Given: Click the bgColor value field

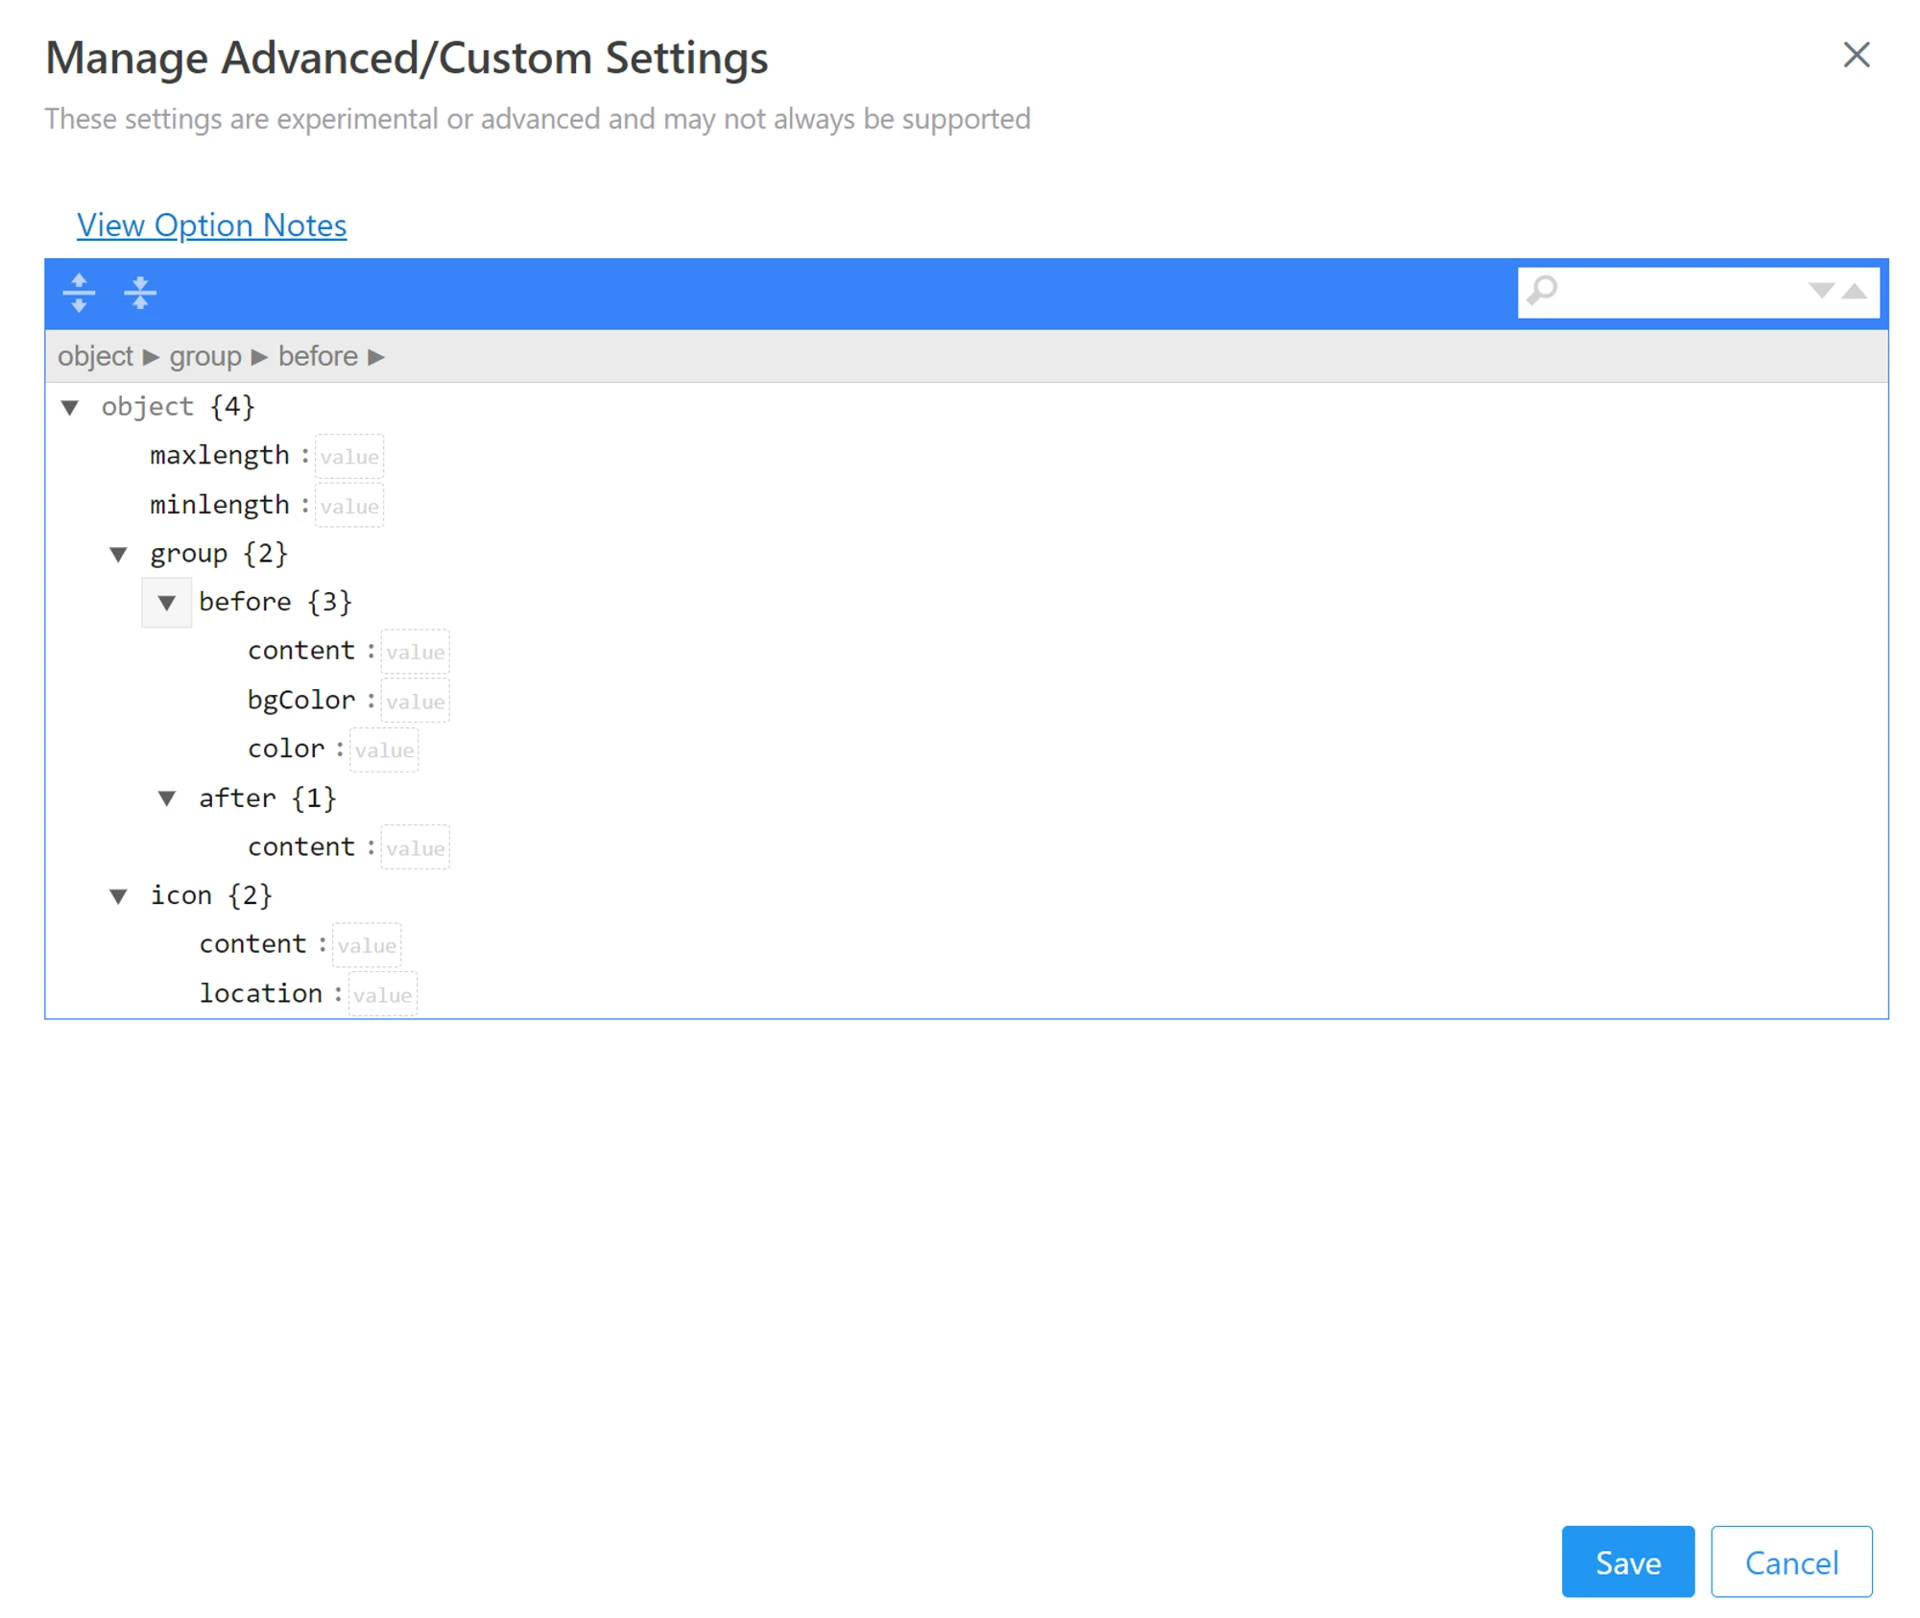Looking at the screenshot, I should [415, 702].
